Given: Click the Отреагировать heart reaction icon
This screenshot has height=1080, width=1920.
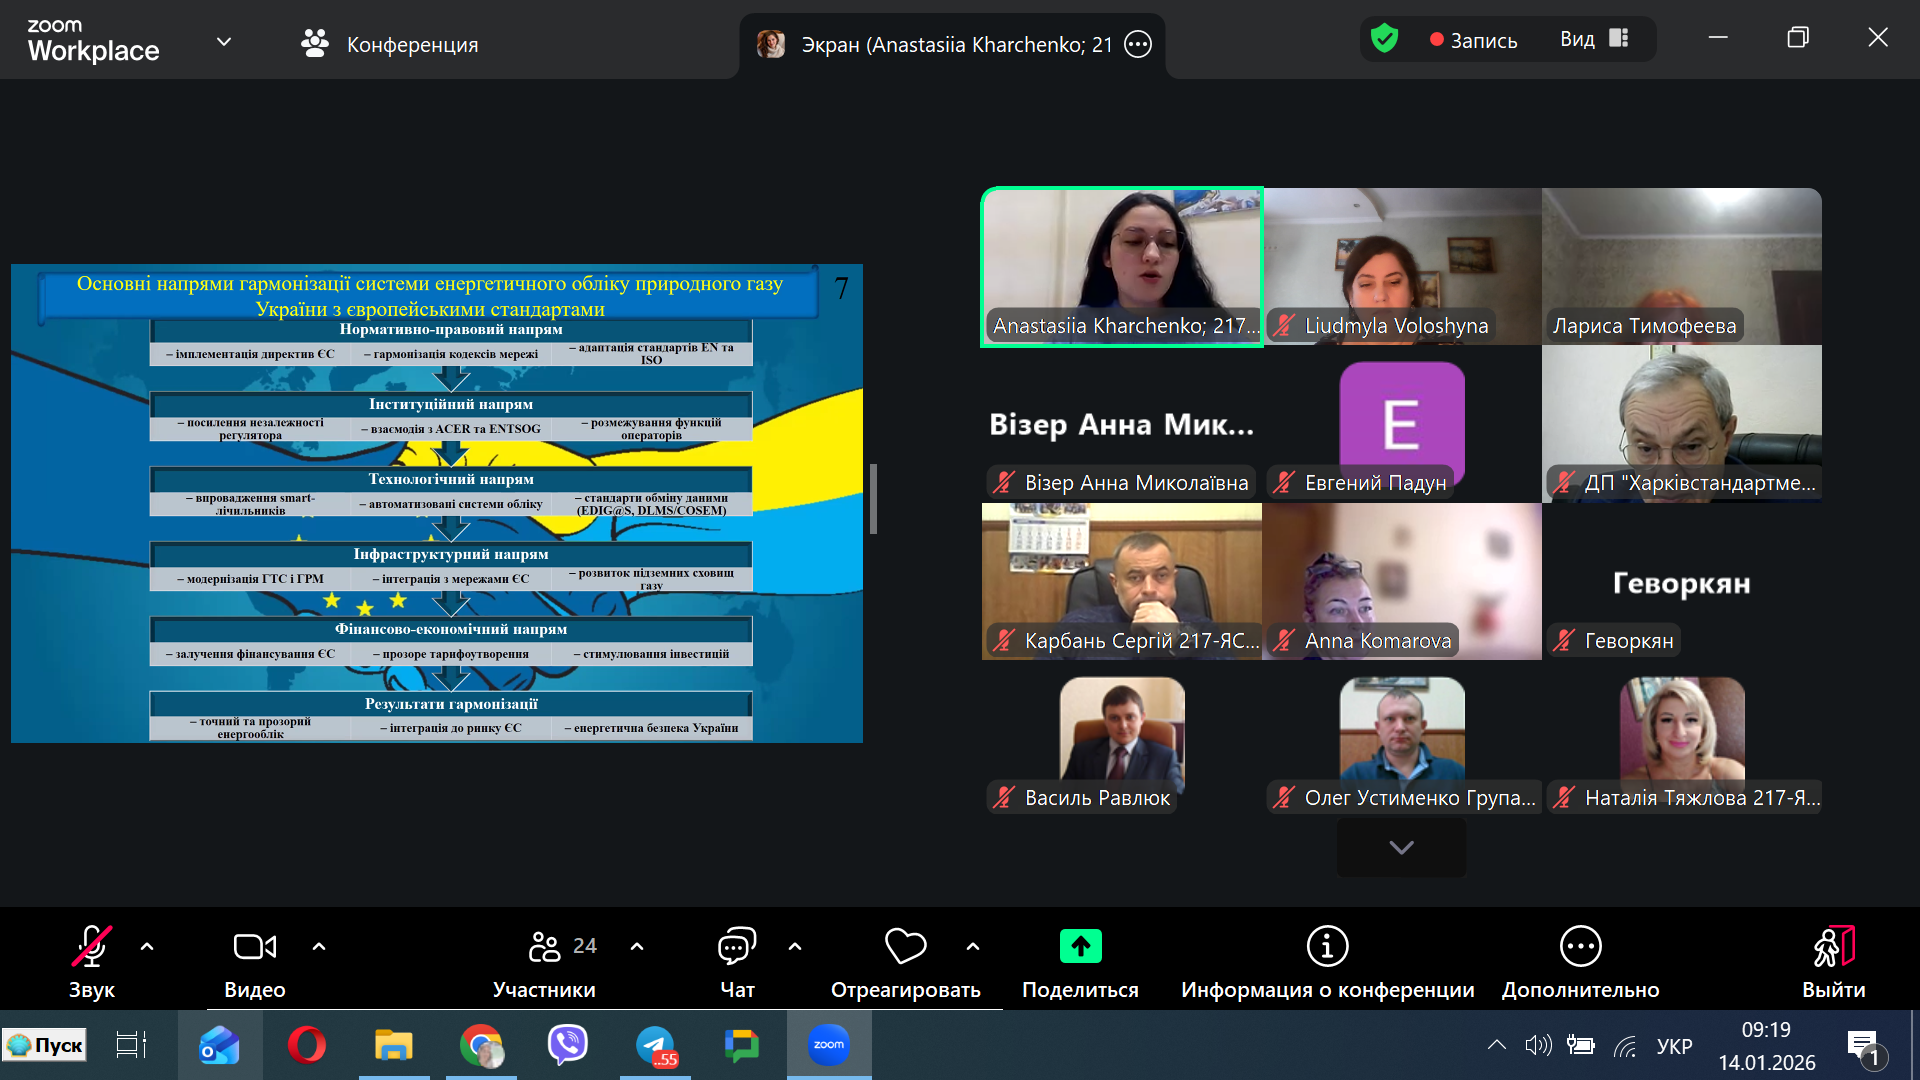Looking at the screenshot, I should tap(905, 947).
